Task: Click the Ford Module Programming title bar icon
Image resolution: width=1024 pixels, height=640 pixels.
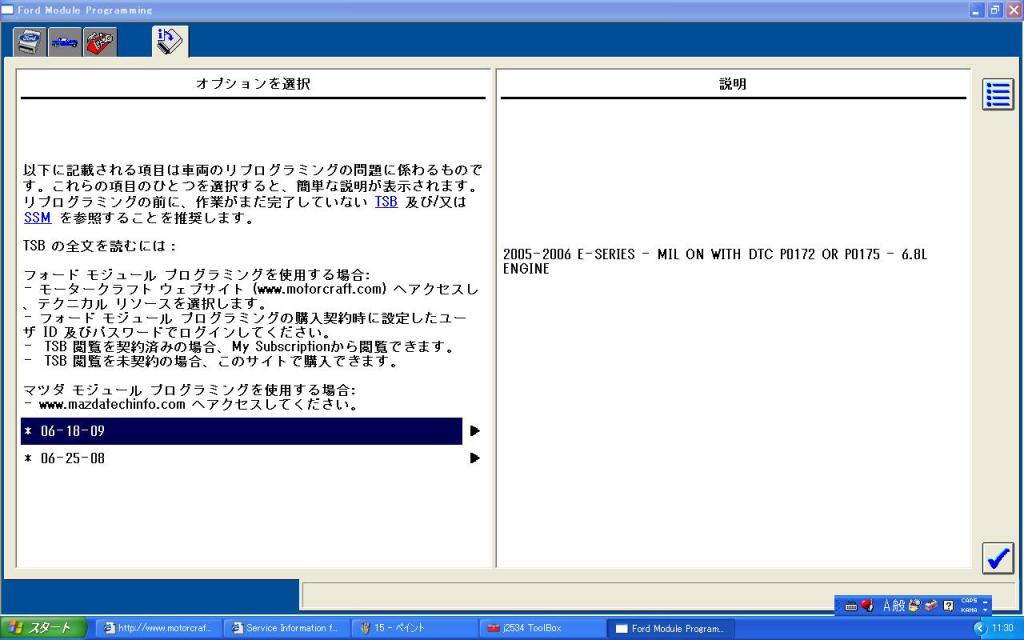Action: (8, 10)
